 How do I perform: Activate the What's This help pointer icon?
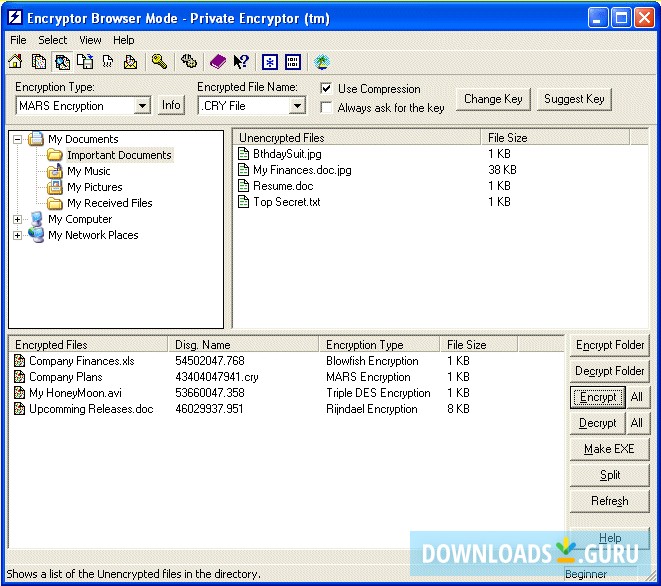[241, 62]
